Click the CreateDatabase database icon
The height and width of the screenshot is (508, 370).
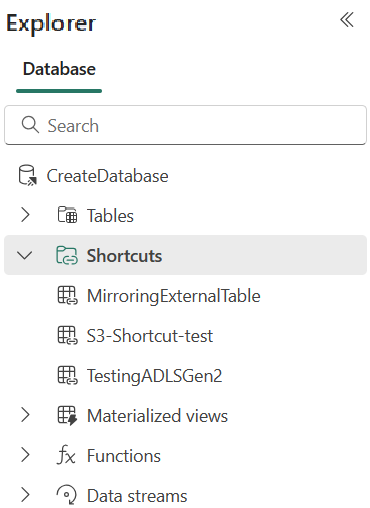(x=27, y=175)
